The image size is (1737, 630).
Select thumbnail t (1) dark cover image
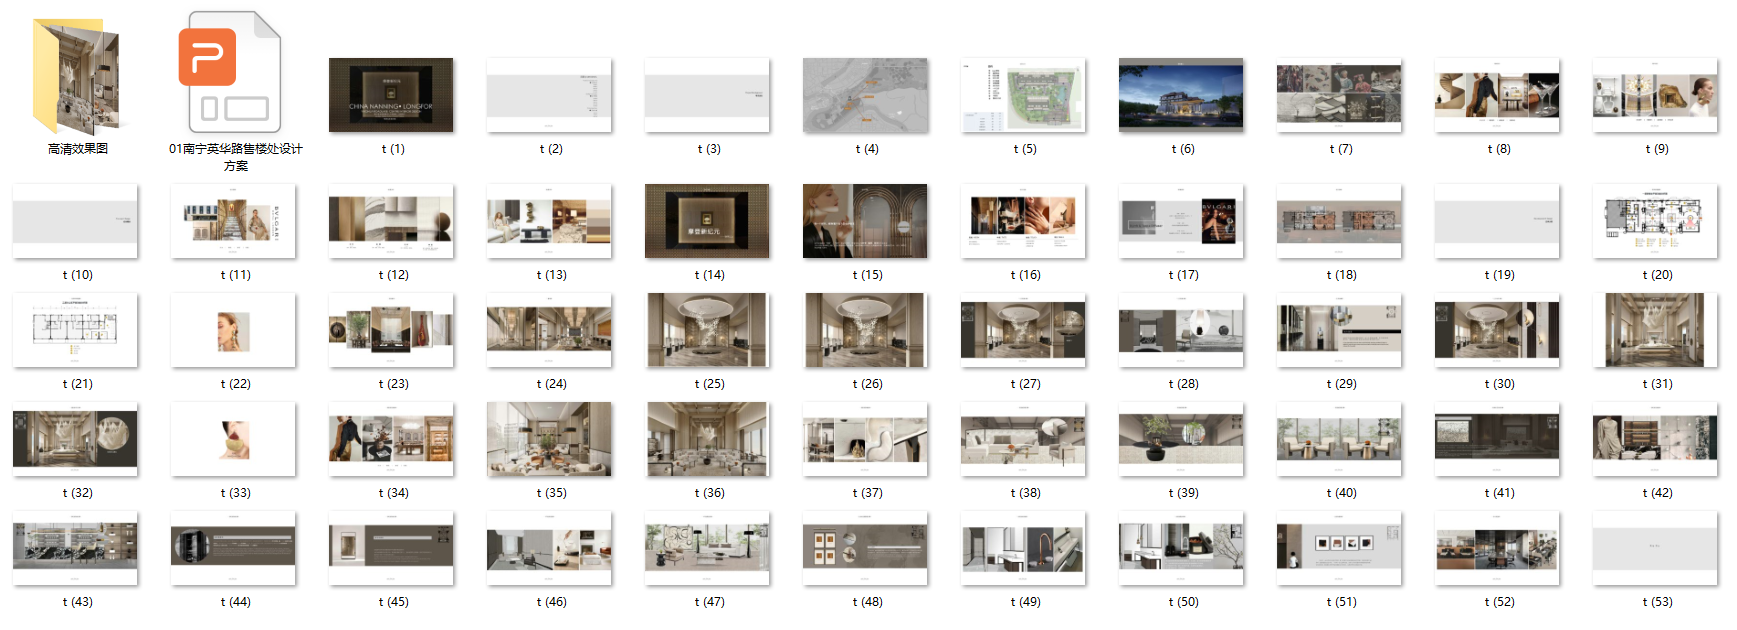coord(391,95)
